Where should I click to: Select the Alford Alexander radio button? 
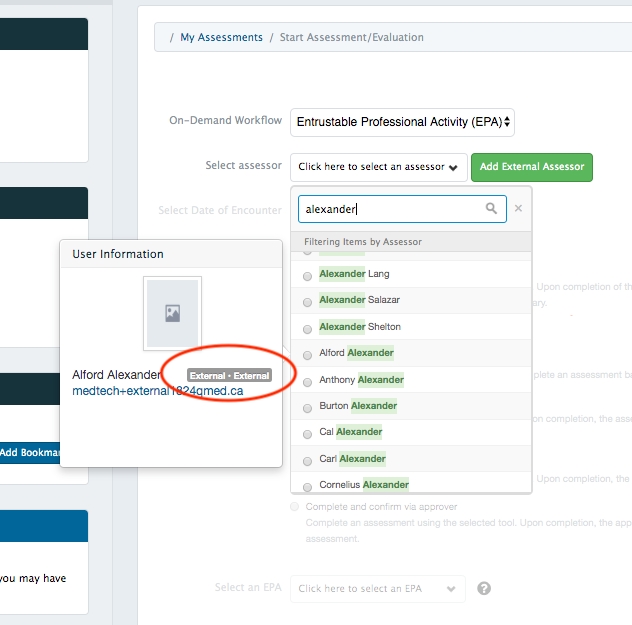tap(307, 355)
